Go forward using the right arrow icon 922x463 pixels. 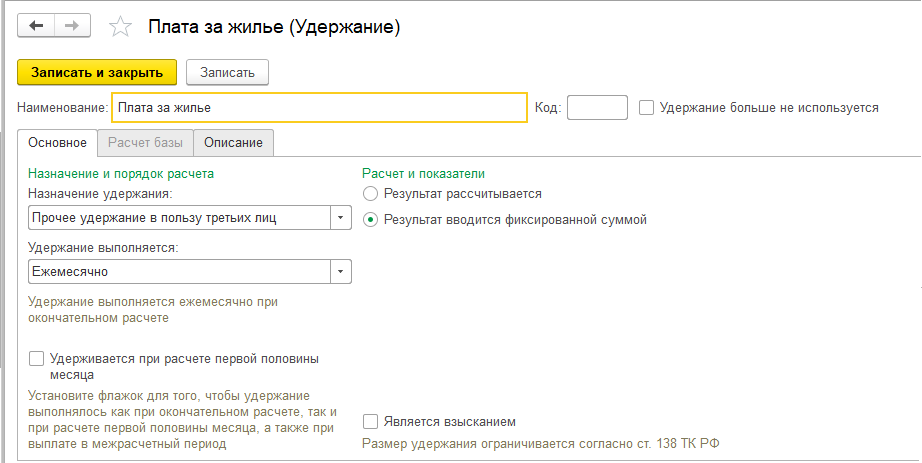tap(72, 26)
